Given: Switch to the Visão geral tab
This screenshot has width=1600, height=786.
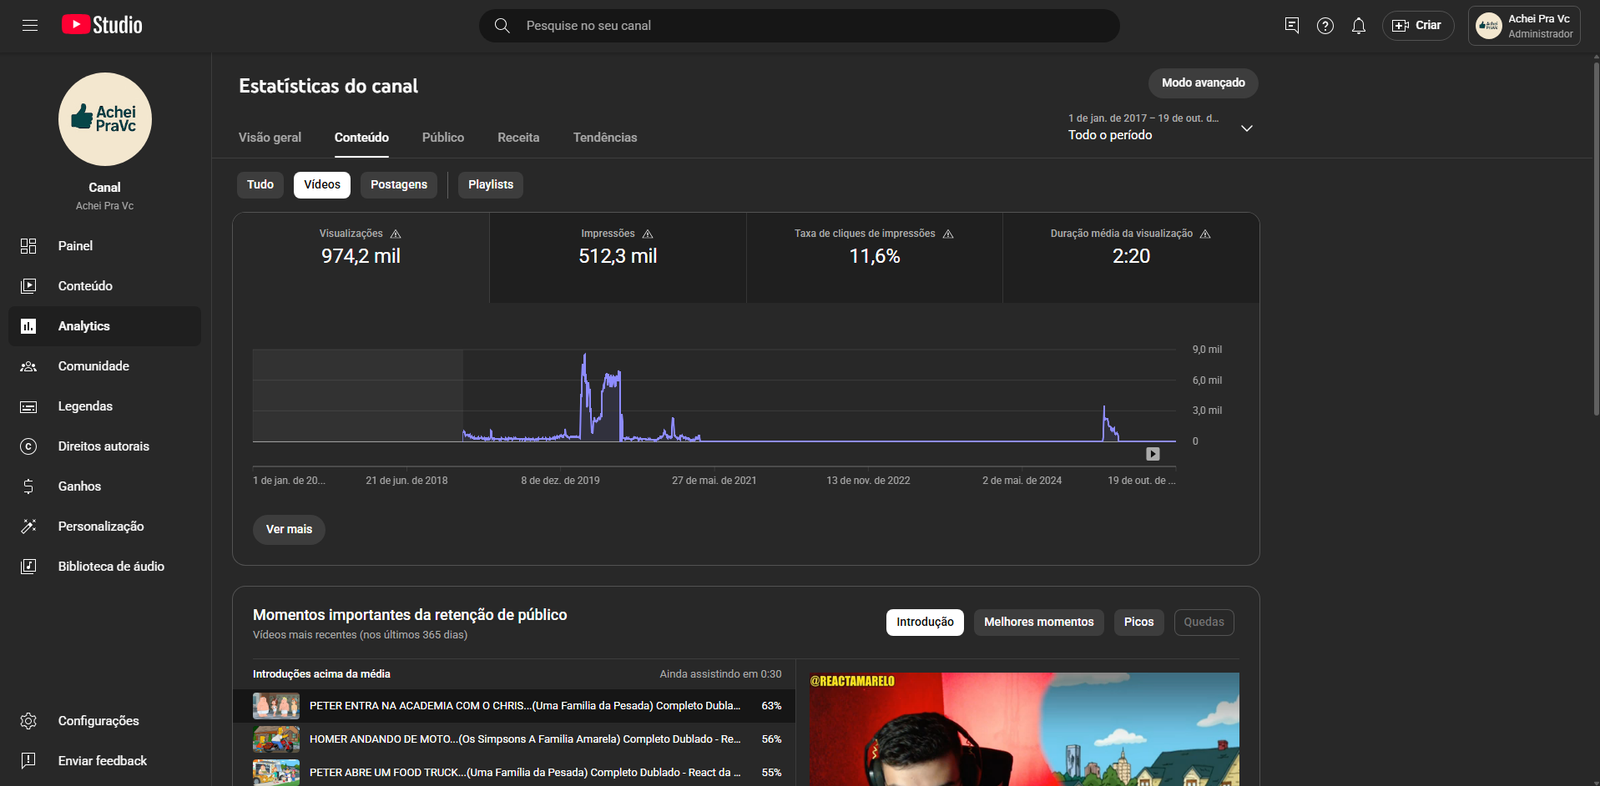Looking at the screenshot, I should pos(270,137).
